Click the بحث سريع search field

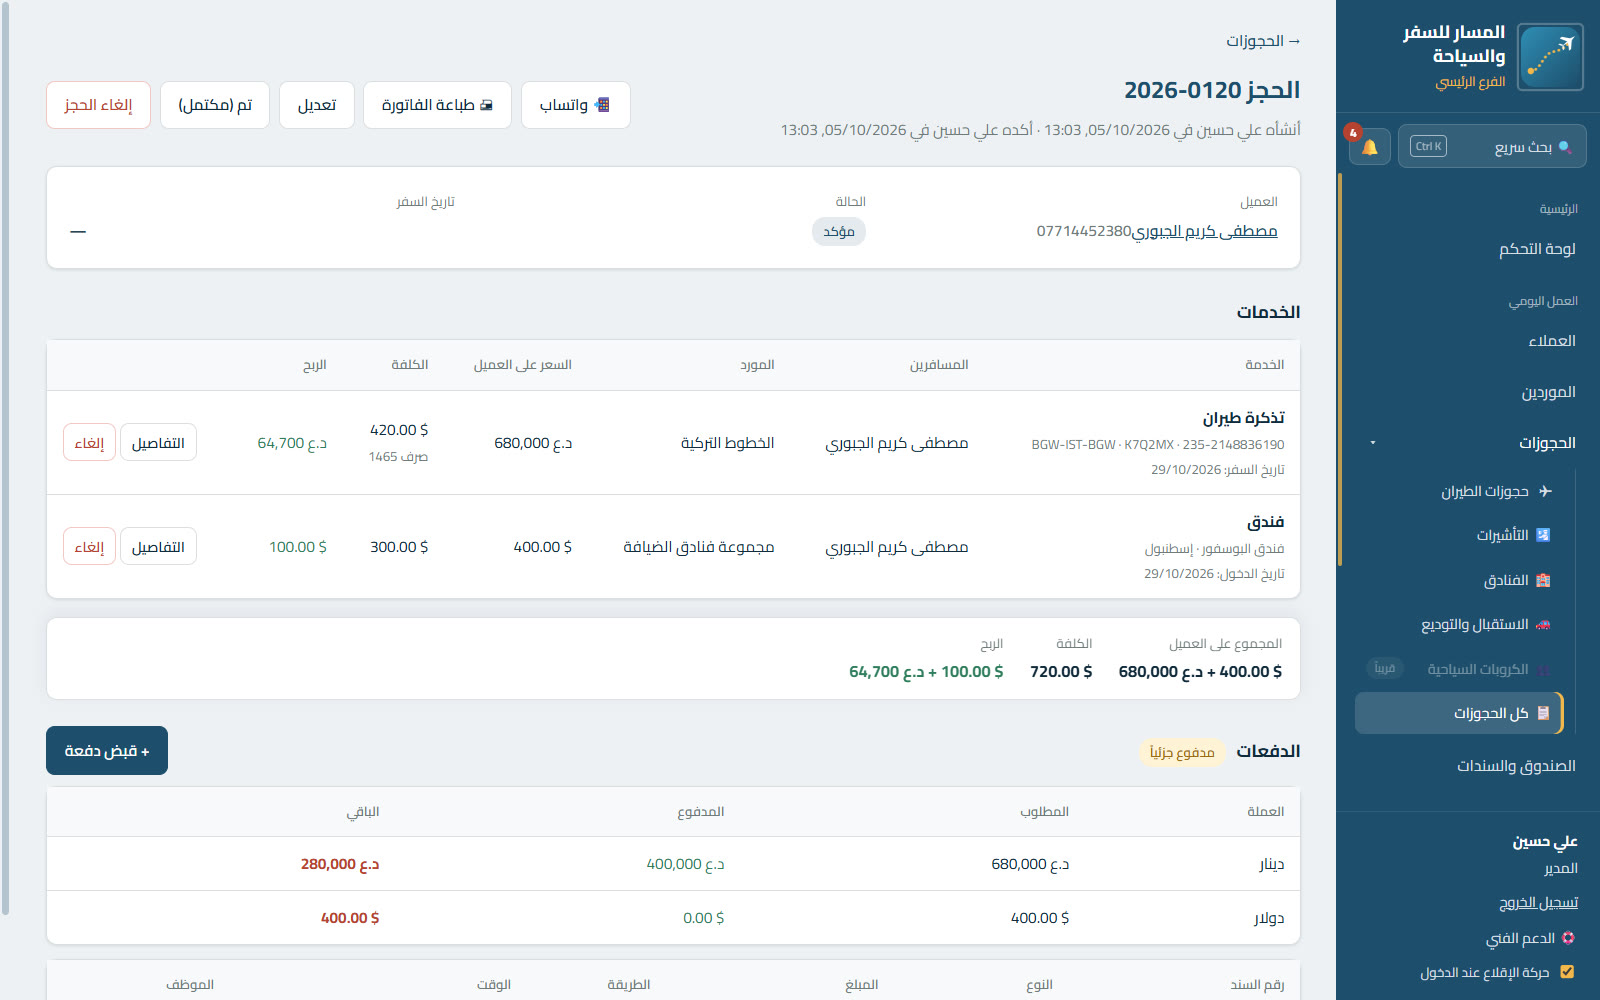(1492, 146)
